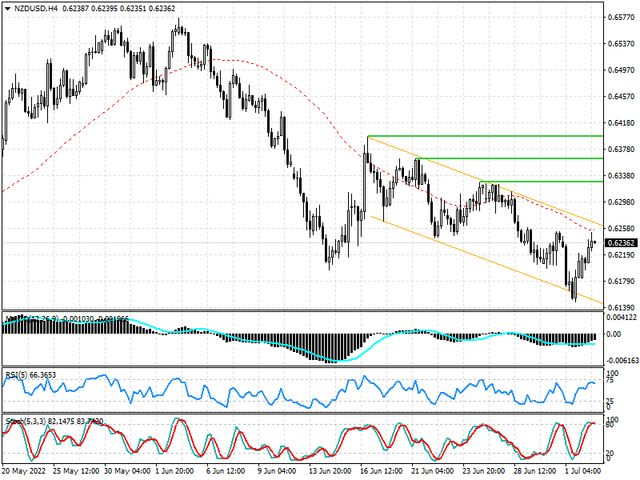Click the upper orange channel trendline

[500, 186]
